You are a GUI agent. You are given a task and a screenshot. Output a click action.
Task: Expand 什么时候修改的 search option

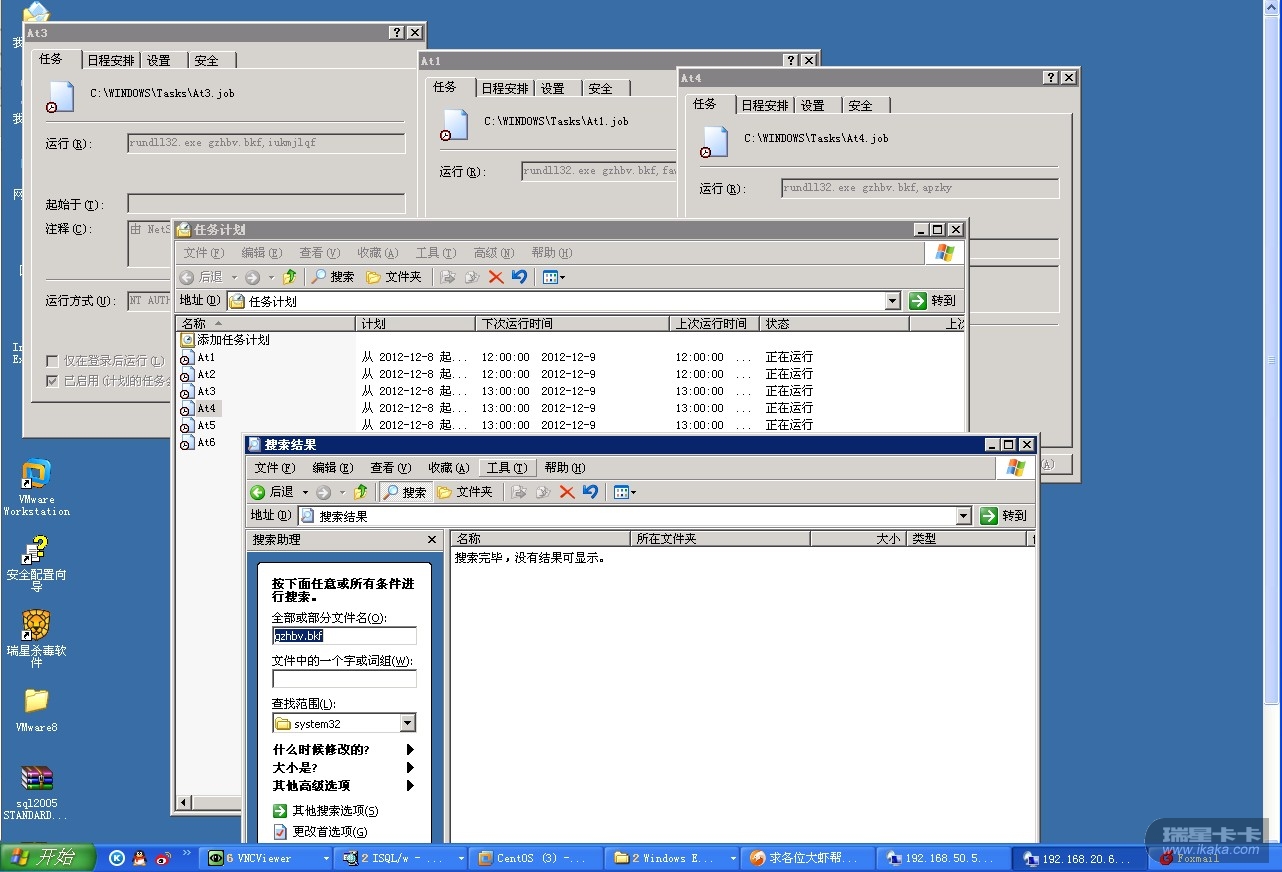[410, 750]
